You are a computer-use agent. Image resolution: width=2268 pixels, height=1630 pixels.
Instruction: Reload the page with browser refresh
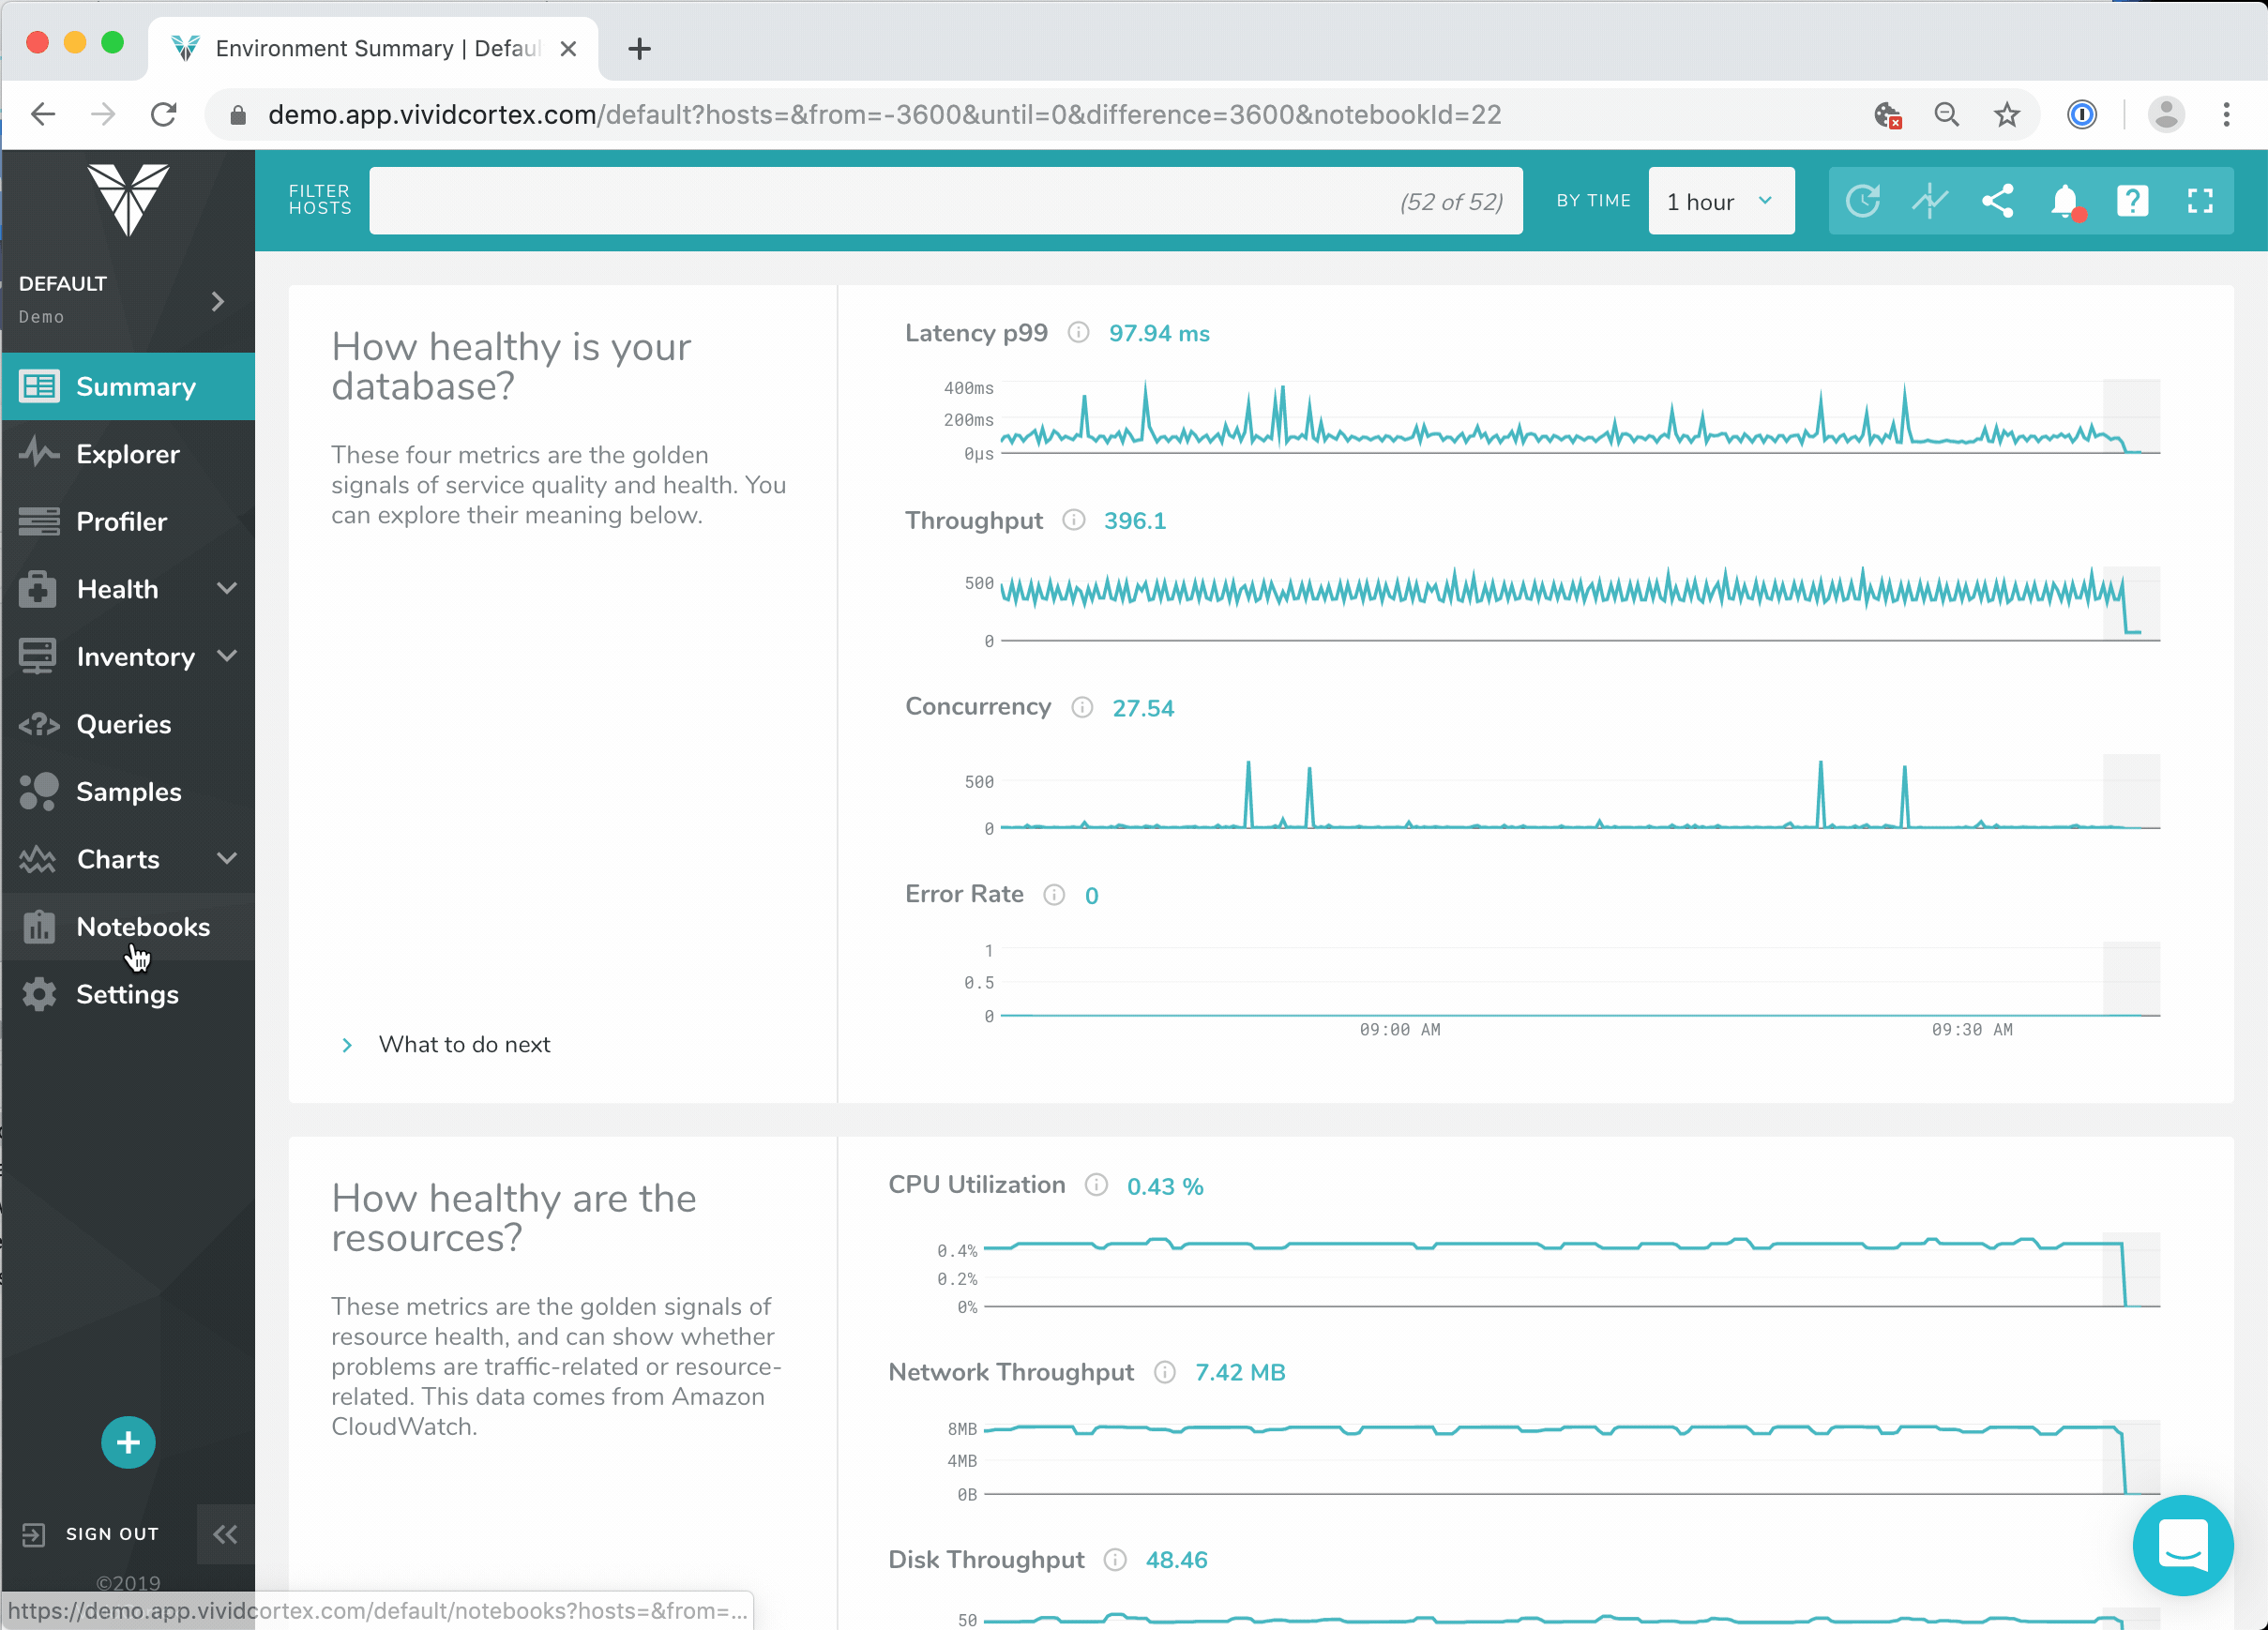pos(164,114)
